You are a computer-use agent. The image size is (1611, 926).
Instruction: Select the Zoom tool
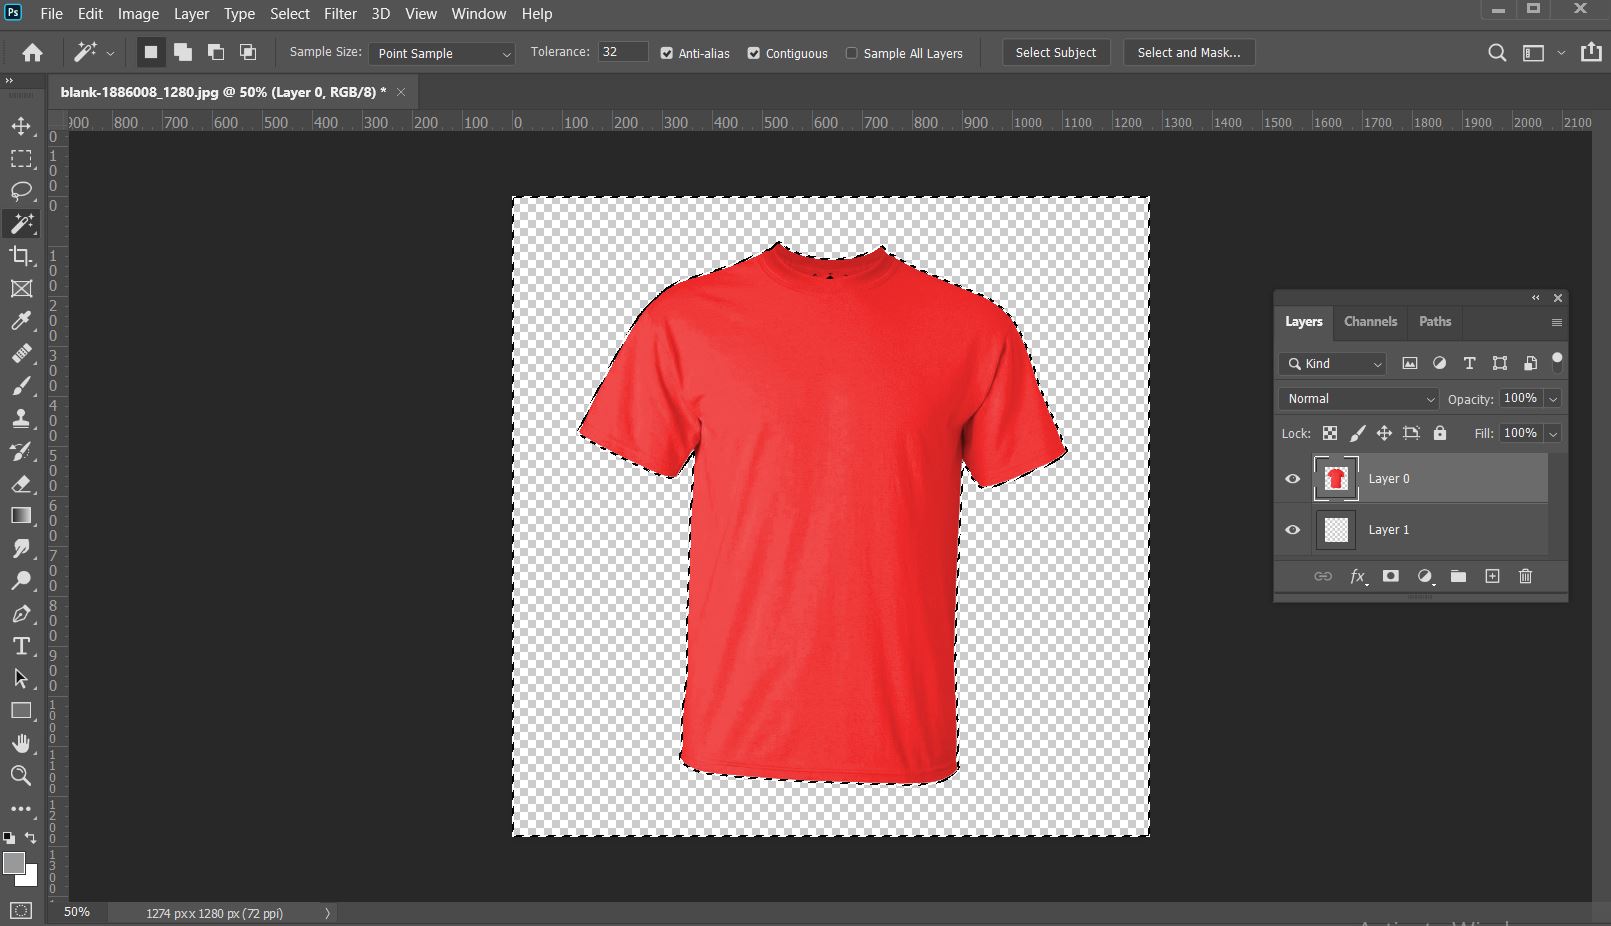(21, 775)
